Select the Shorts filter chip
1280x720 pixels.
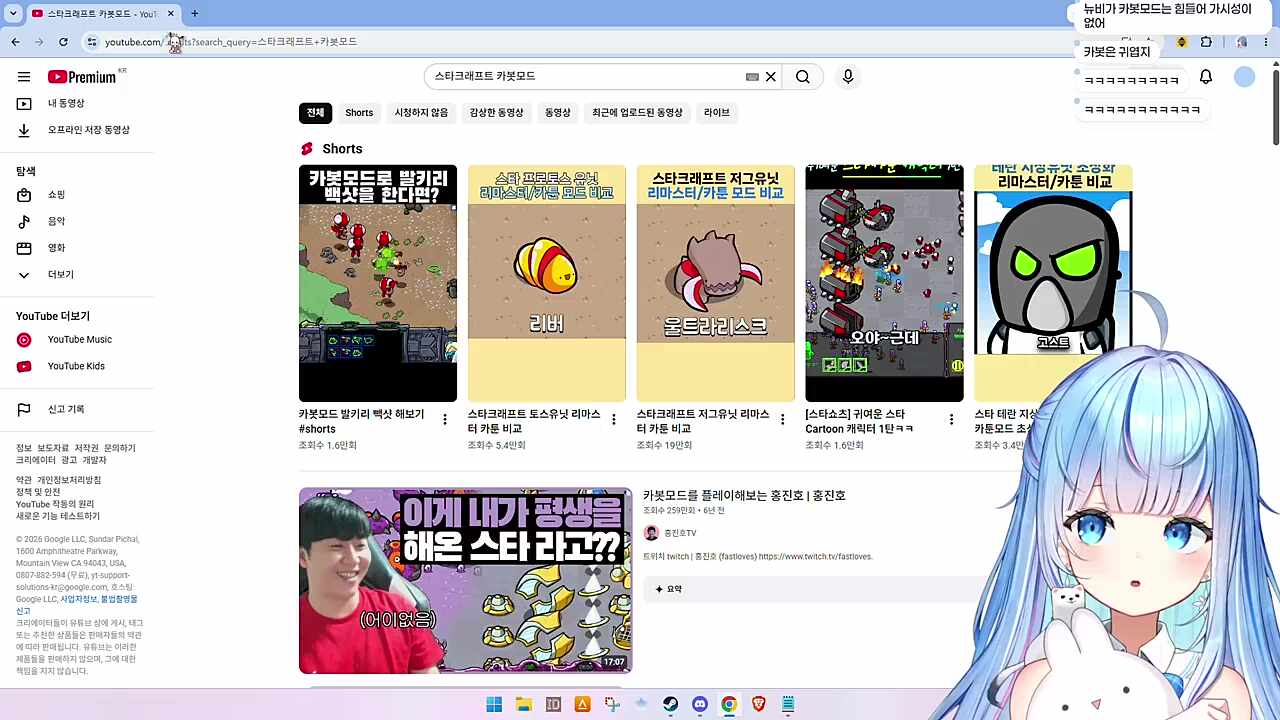point(359,113)
